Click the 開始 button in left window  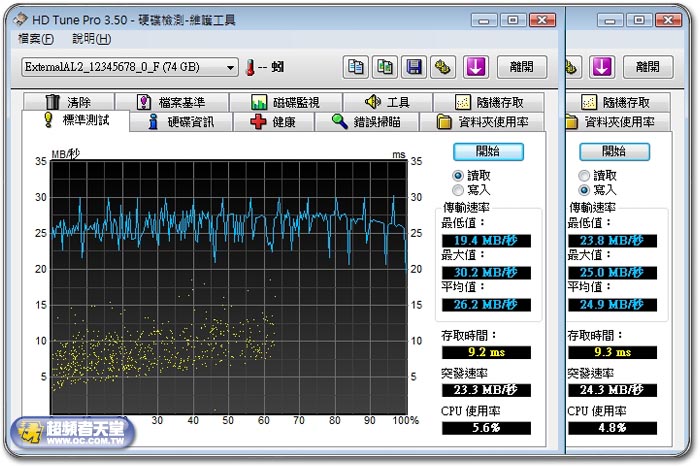(488, 151)
